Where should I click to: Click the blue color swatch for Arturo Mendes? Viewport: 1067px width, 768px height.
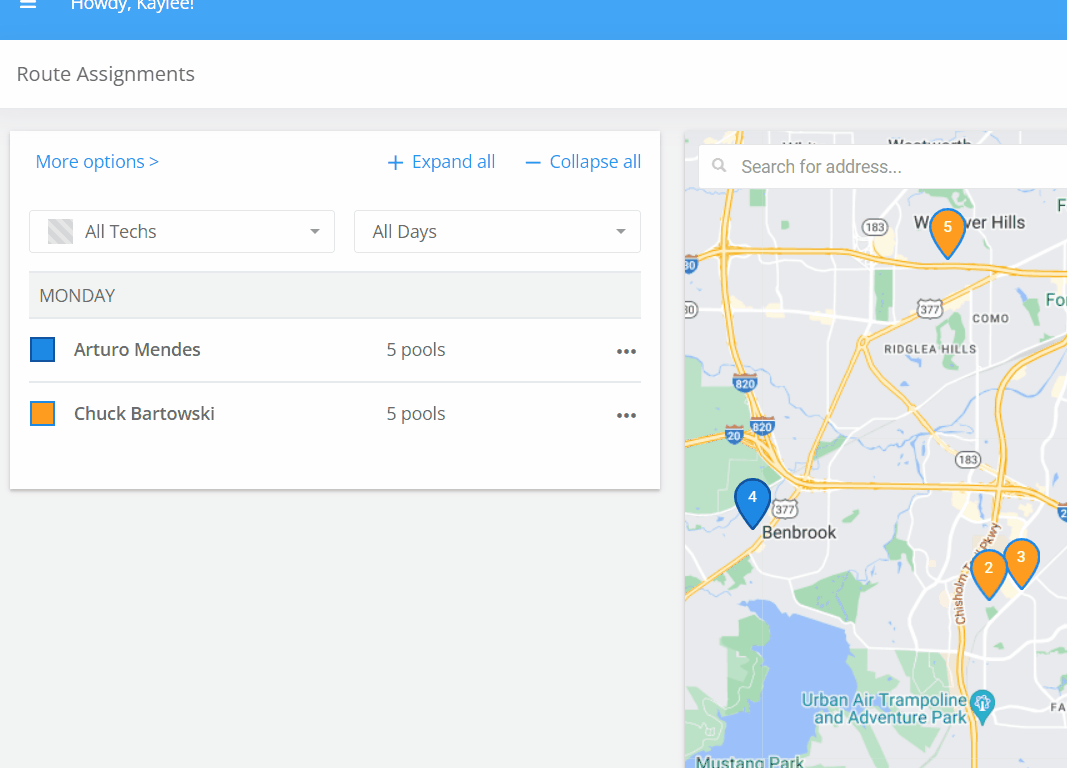click(x=42, y=349)
